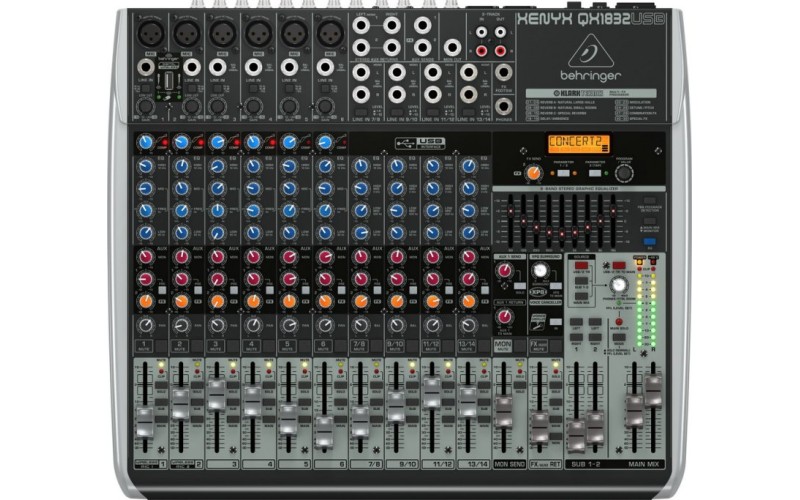Click the Program/Value knob
The image size is (800, 500).
pyautogui.click(x=624, y=174)
